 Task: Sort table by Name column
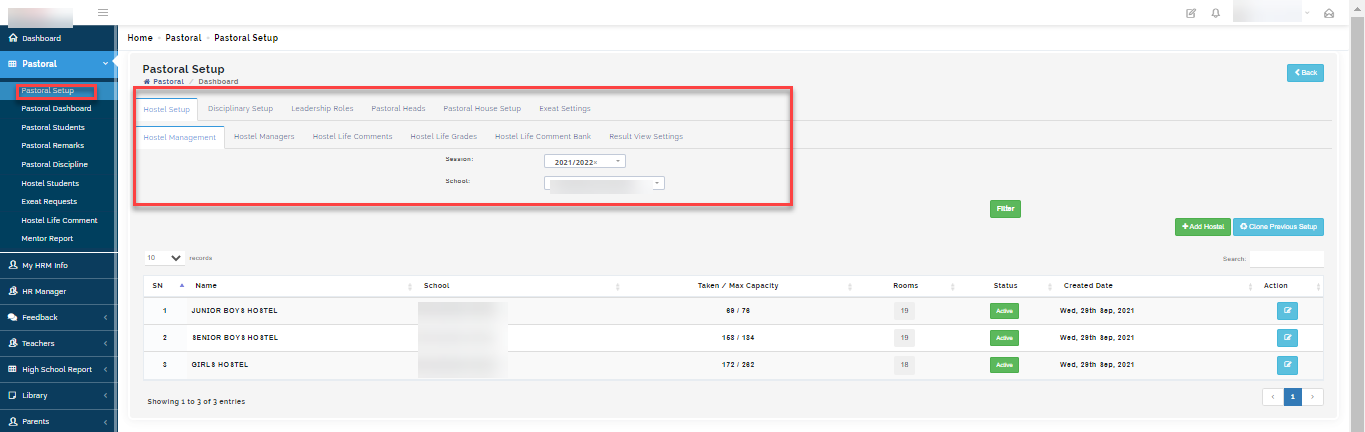point(302,286)
